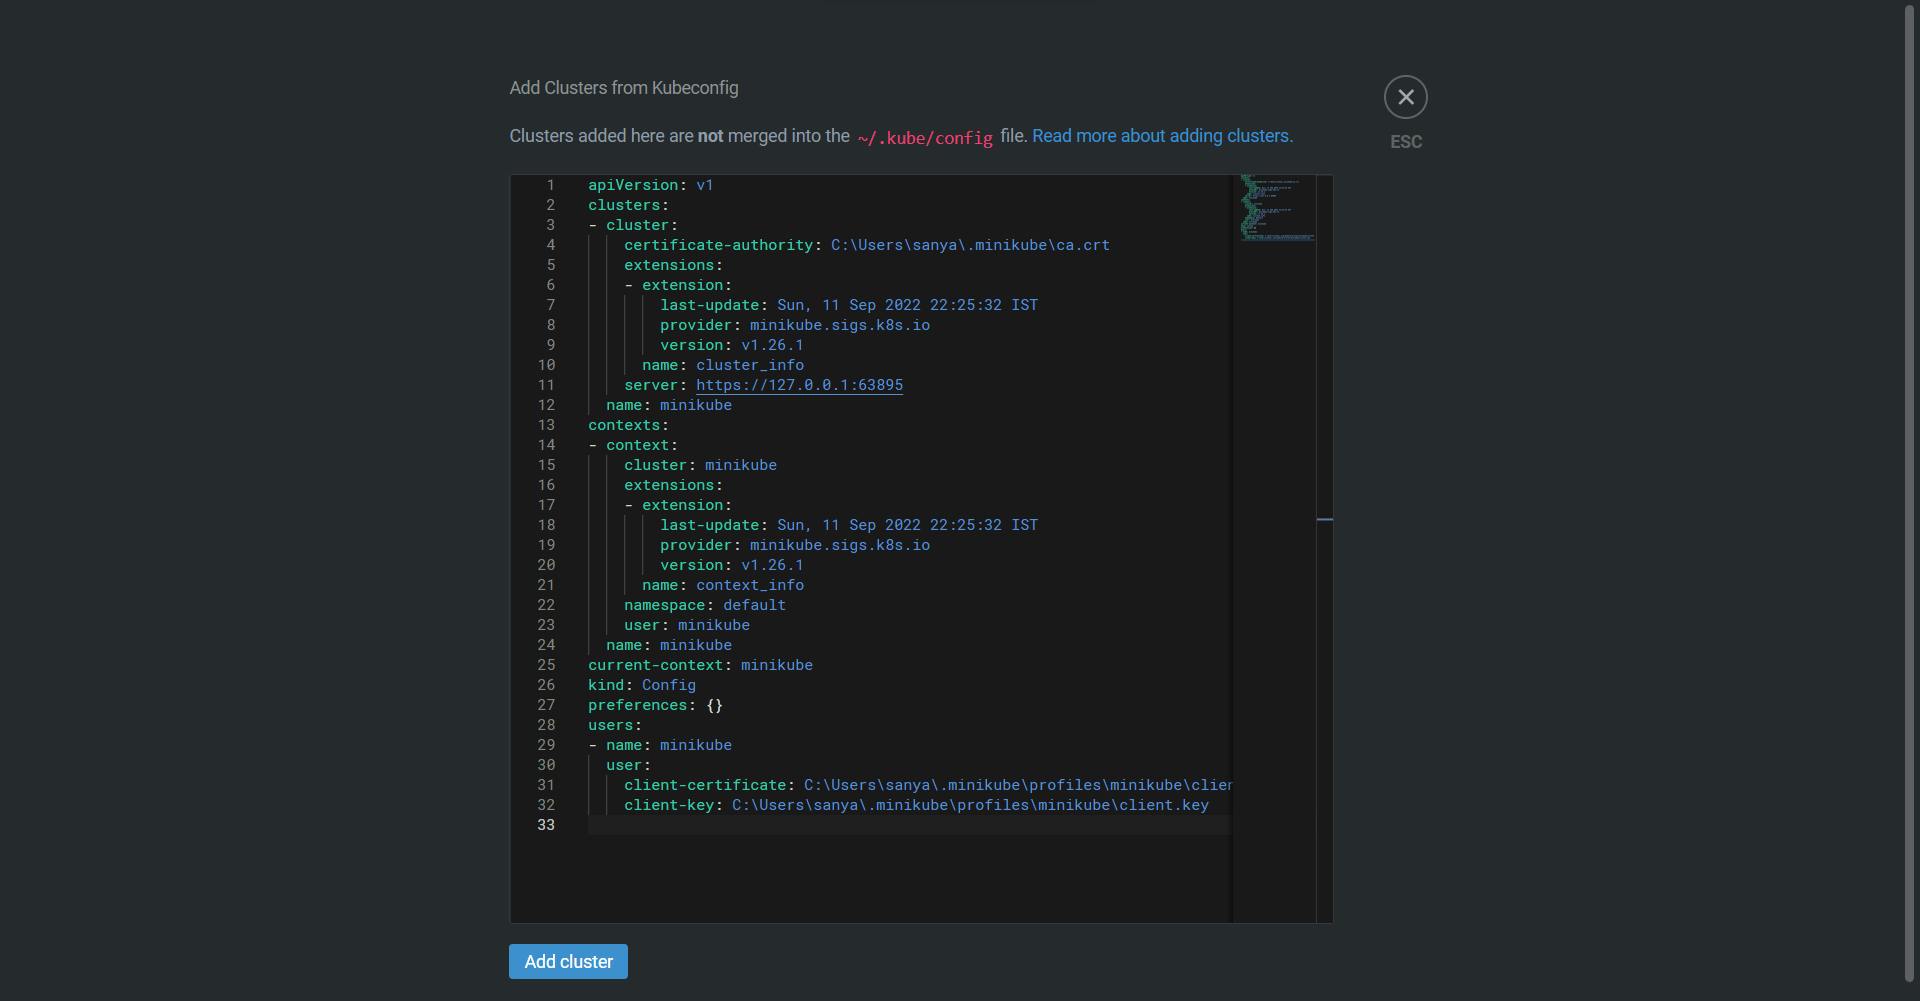Click 'clusters' key on line 2
This screenshot has width=1920, height=1001.
[x=624, y=205]
